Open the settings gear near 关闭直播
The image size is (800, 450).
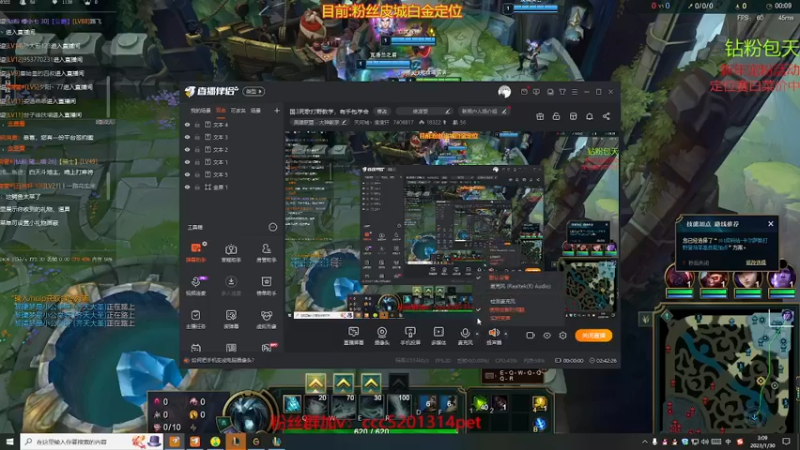click(563, 336)
